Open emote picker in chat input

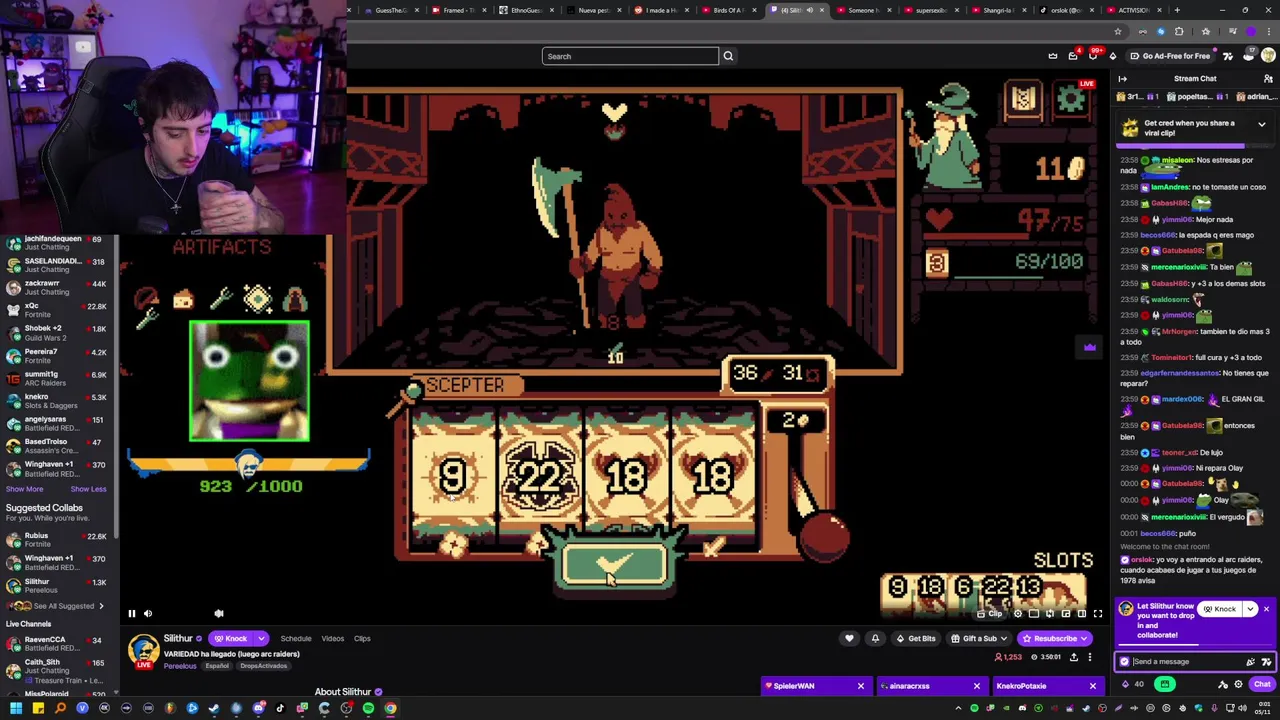point(1266,661)
